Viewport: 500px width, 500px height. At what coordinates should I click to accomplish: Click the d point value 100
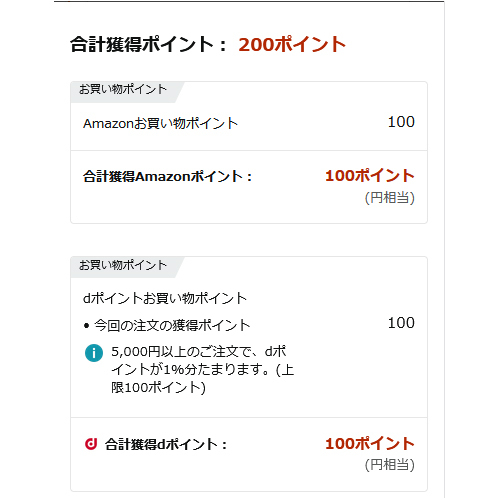click(401, 323)
